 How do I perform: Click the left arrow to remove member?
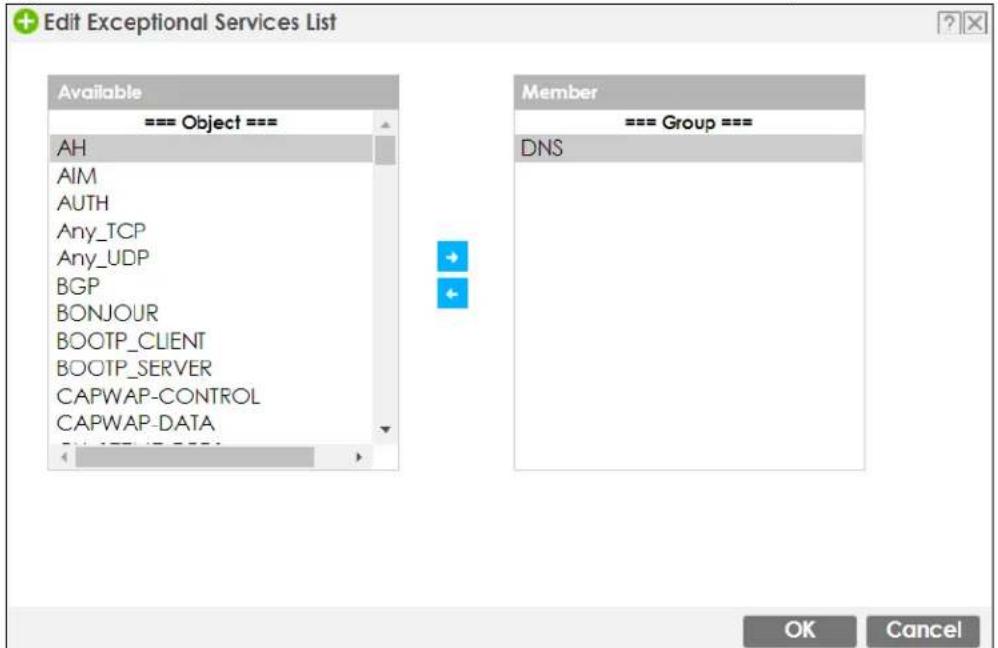coord(452,293)
